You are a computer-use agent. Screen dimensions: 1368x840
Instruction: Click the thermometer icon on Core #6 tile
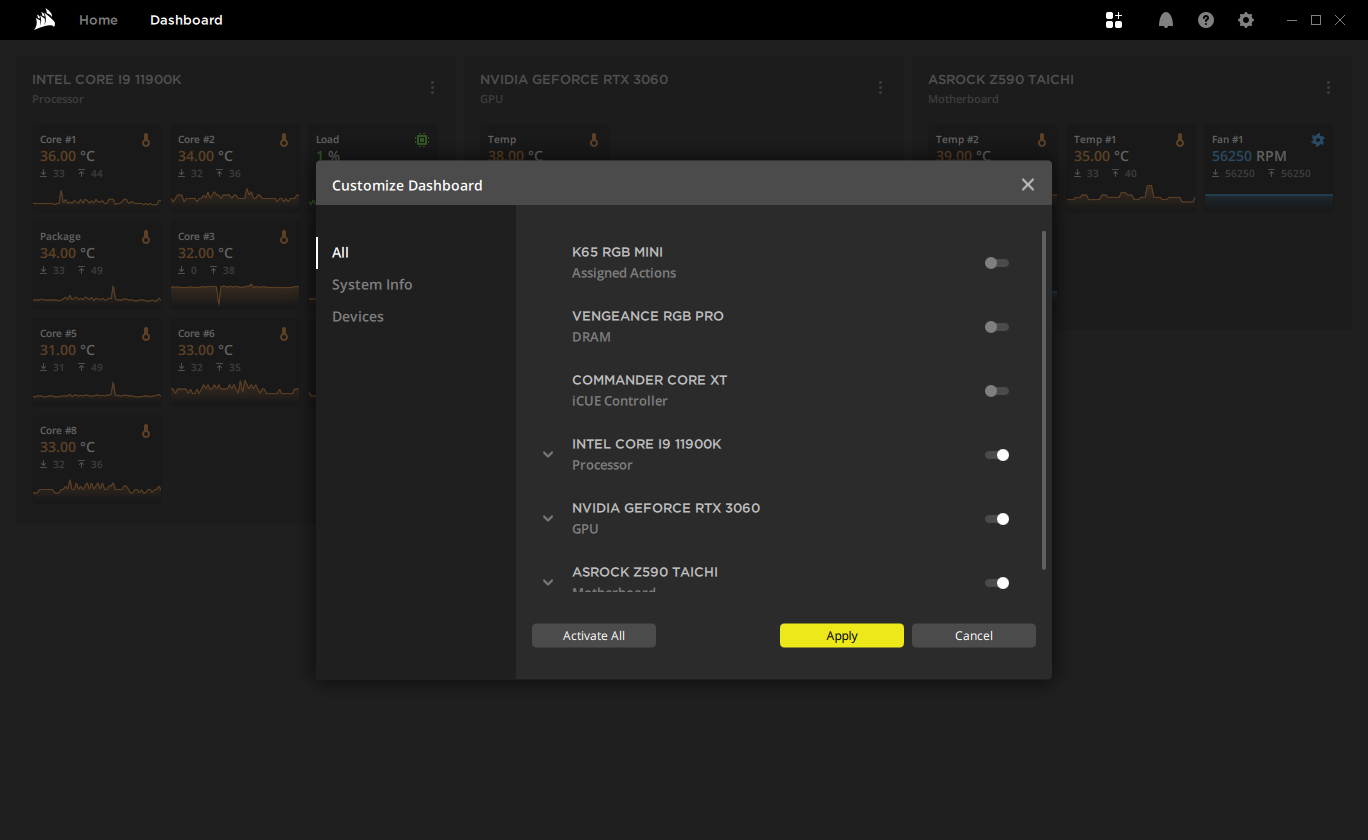coord(284,334)
